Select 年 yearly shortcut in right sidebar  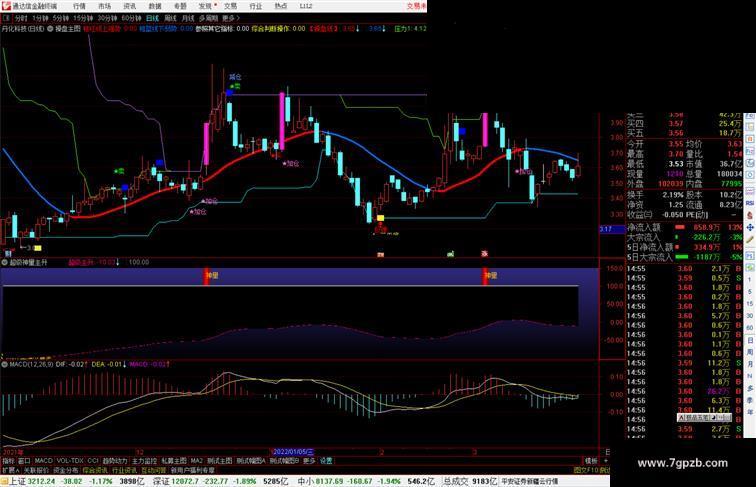pos(750,412)
